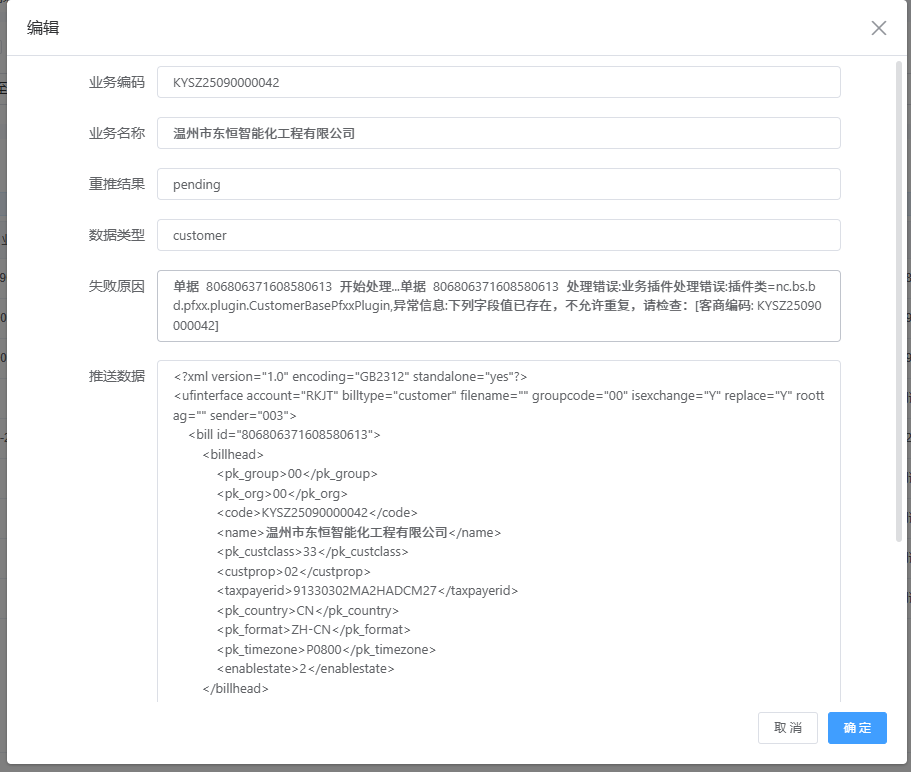
Task: Click the 编辑 dialog title
Action: click(x=43, y=28)
